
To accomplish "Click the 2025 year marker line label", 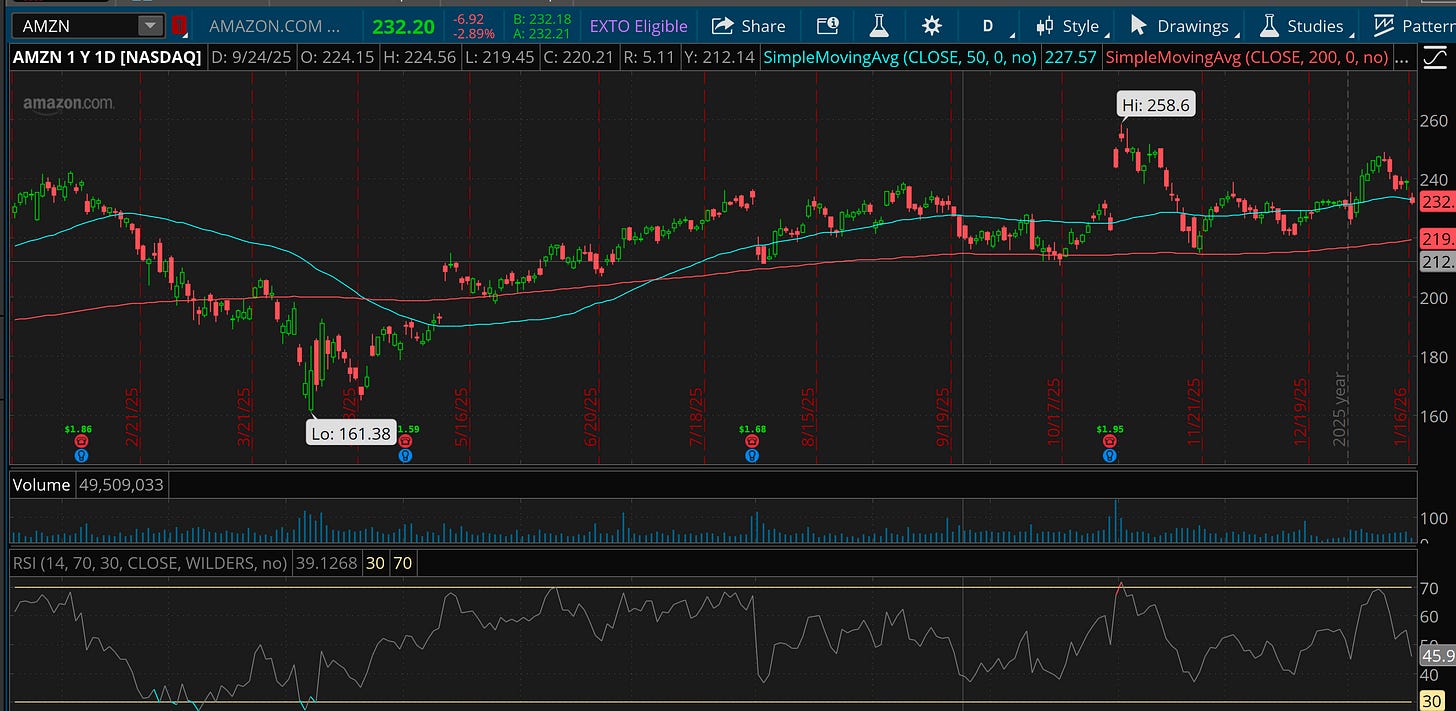I will click(x=1340, y=409).
